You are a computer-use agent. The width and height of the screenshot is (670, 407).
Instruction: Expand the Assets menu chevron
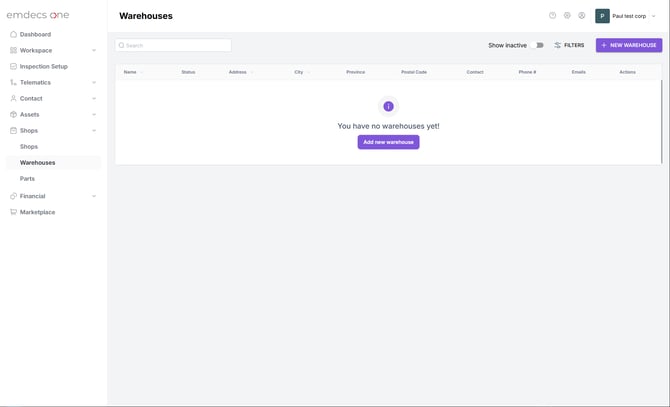coord(94,114)
